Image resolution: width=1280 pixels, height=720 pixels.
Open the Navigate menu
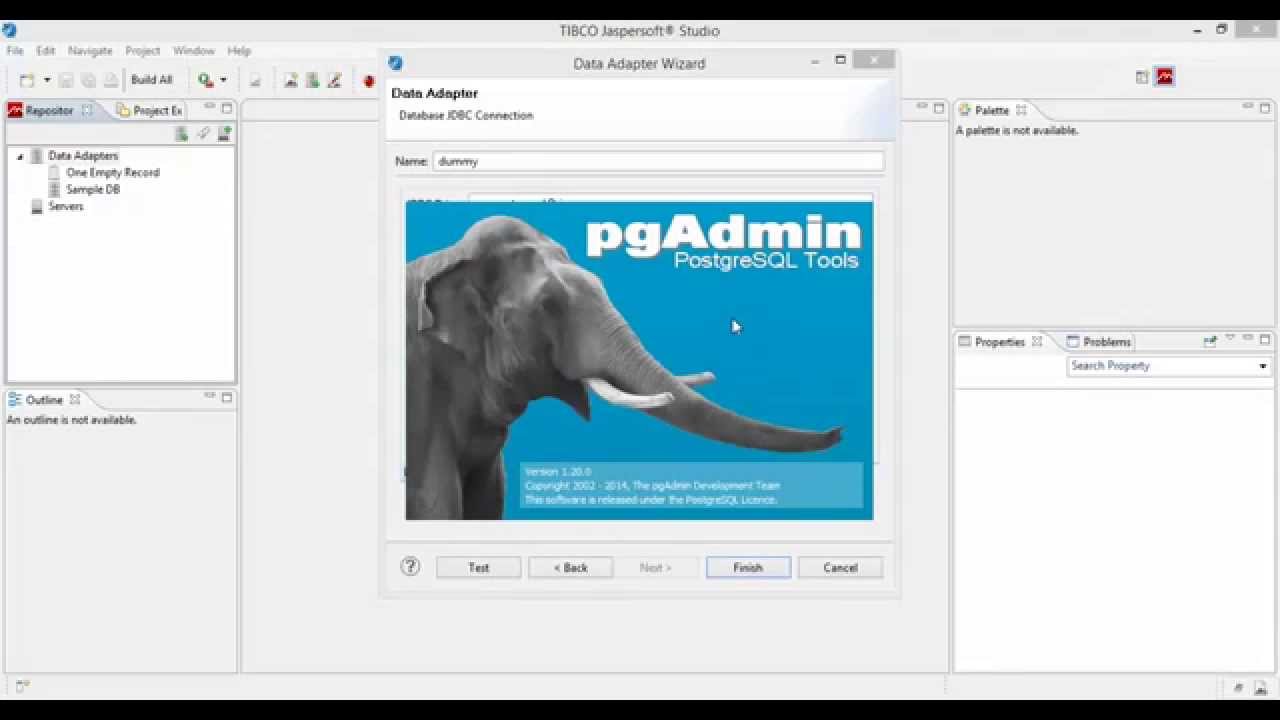90,50
